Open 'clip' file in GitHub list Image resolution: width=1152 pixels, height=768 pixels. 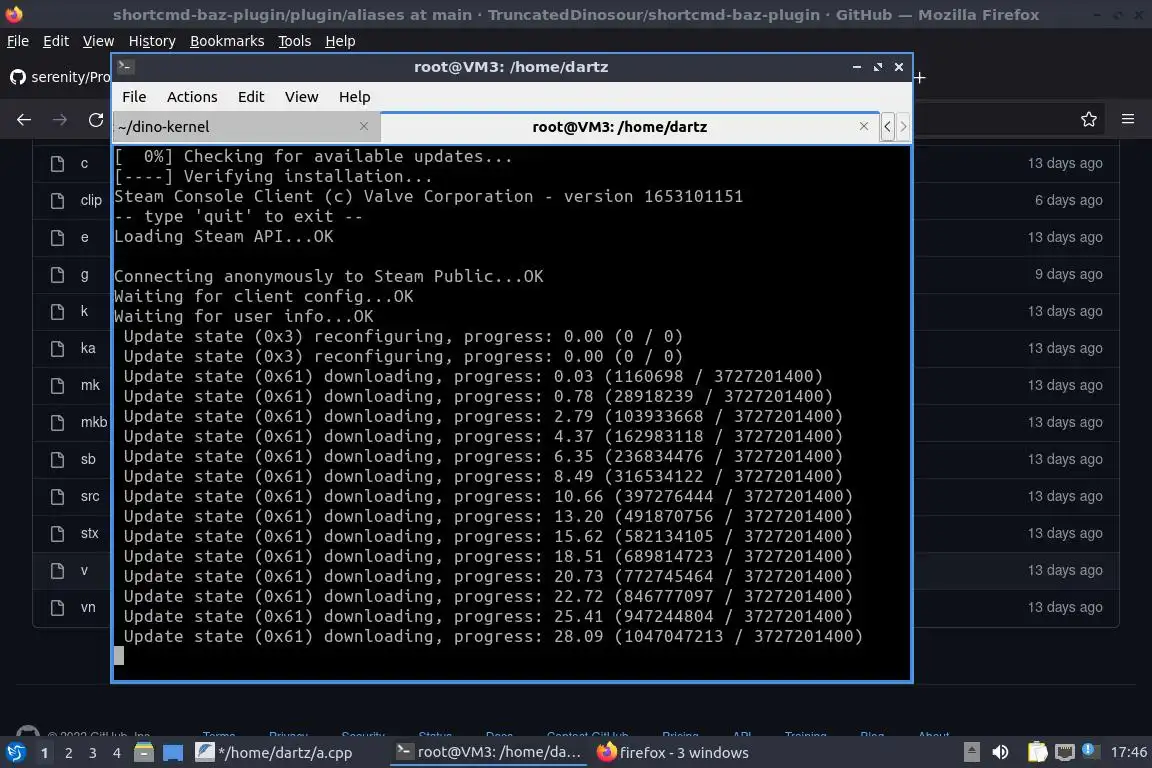pyautogui.click(x=91, y=201)
